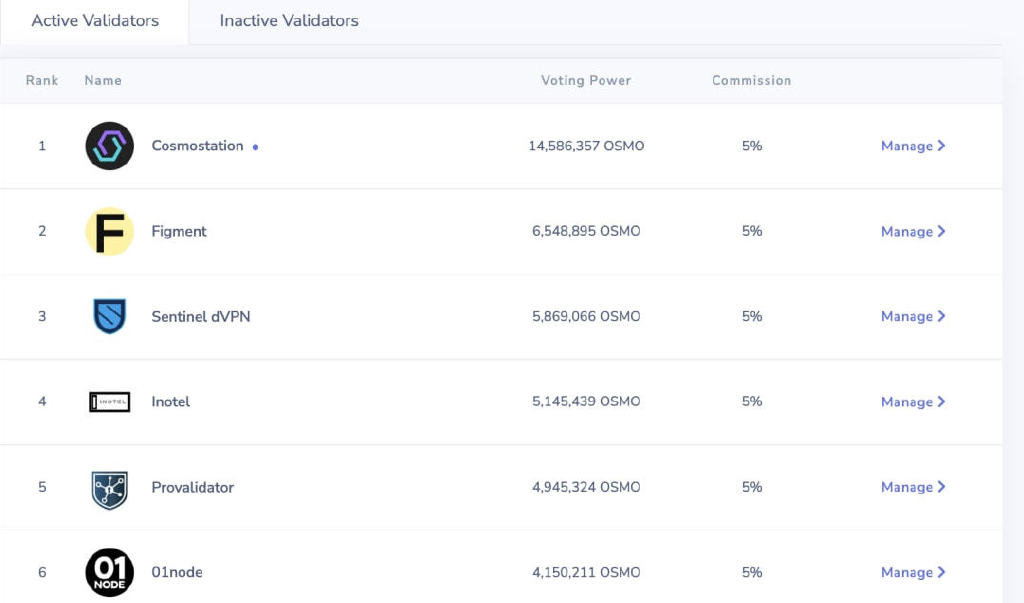Click voting power 6,548,895 OSMO
The height and width of the screenshot is (603, 1024).
click(586, 231)
